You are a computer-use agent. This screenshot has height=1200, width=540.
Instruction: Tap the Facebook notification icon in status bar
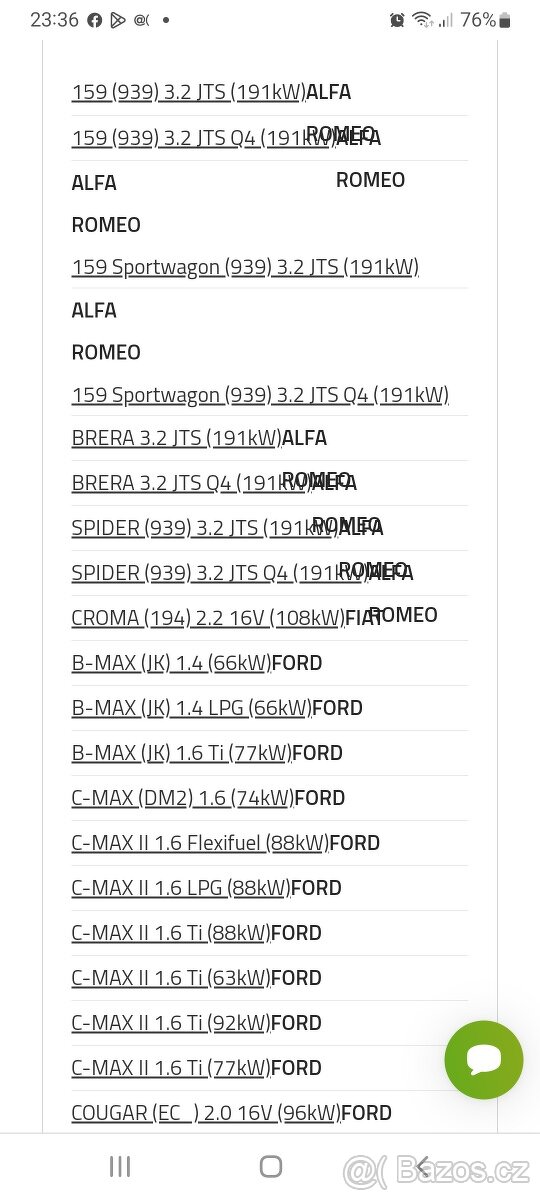[x=95, y=20]
